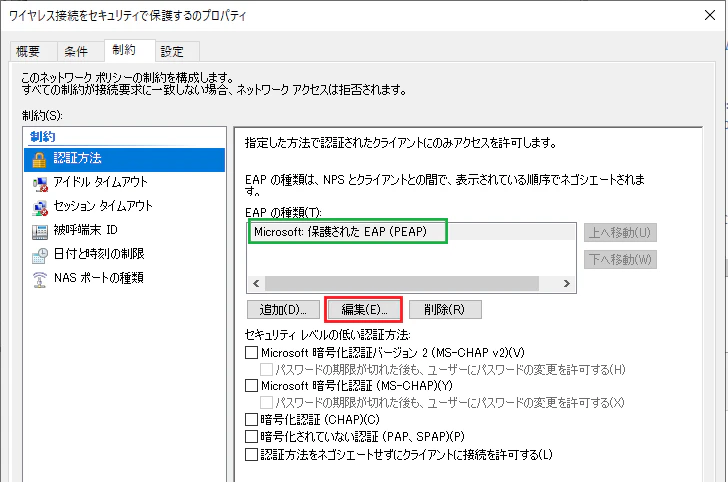Check 暗号化されていない認証 (PAP, SPAP)
This screenshot has width=728, height=482.
251,436
